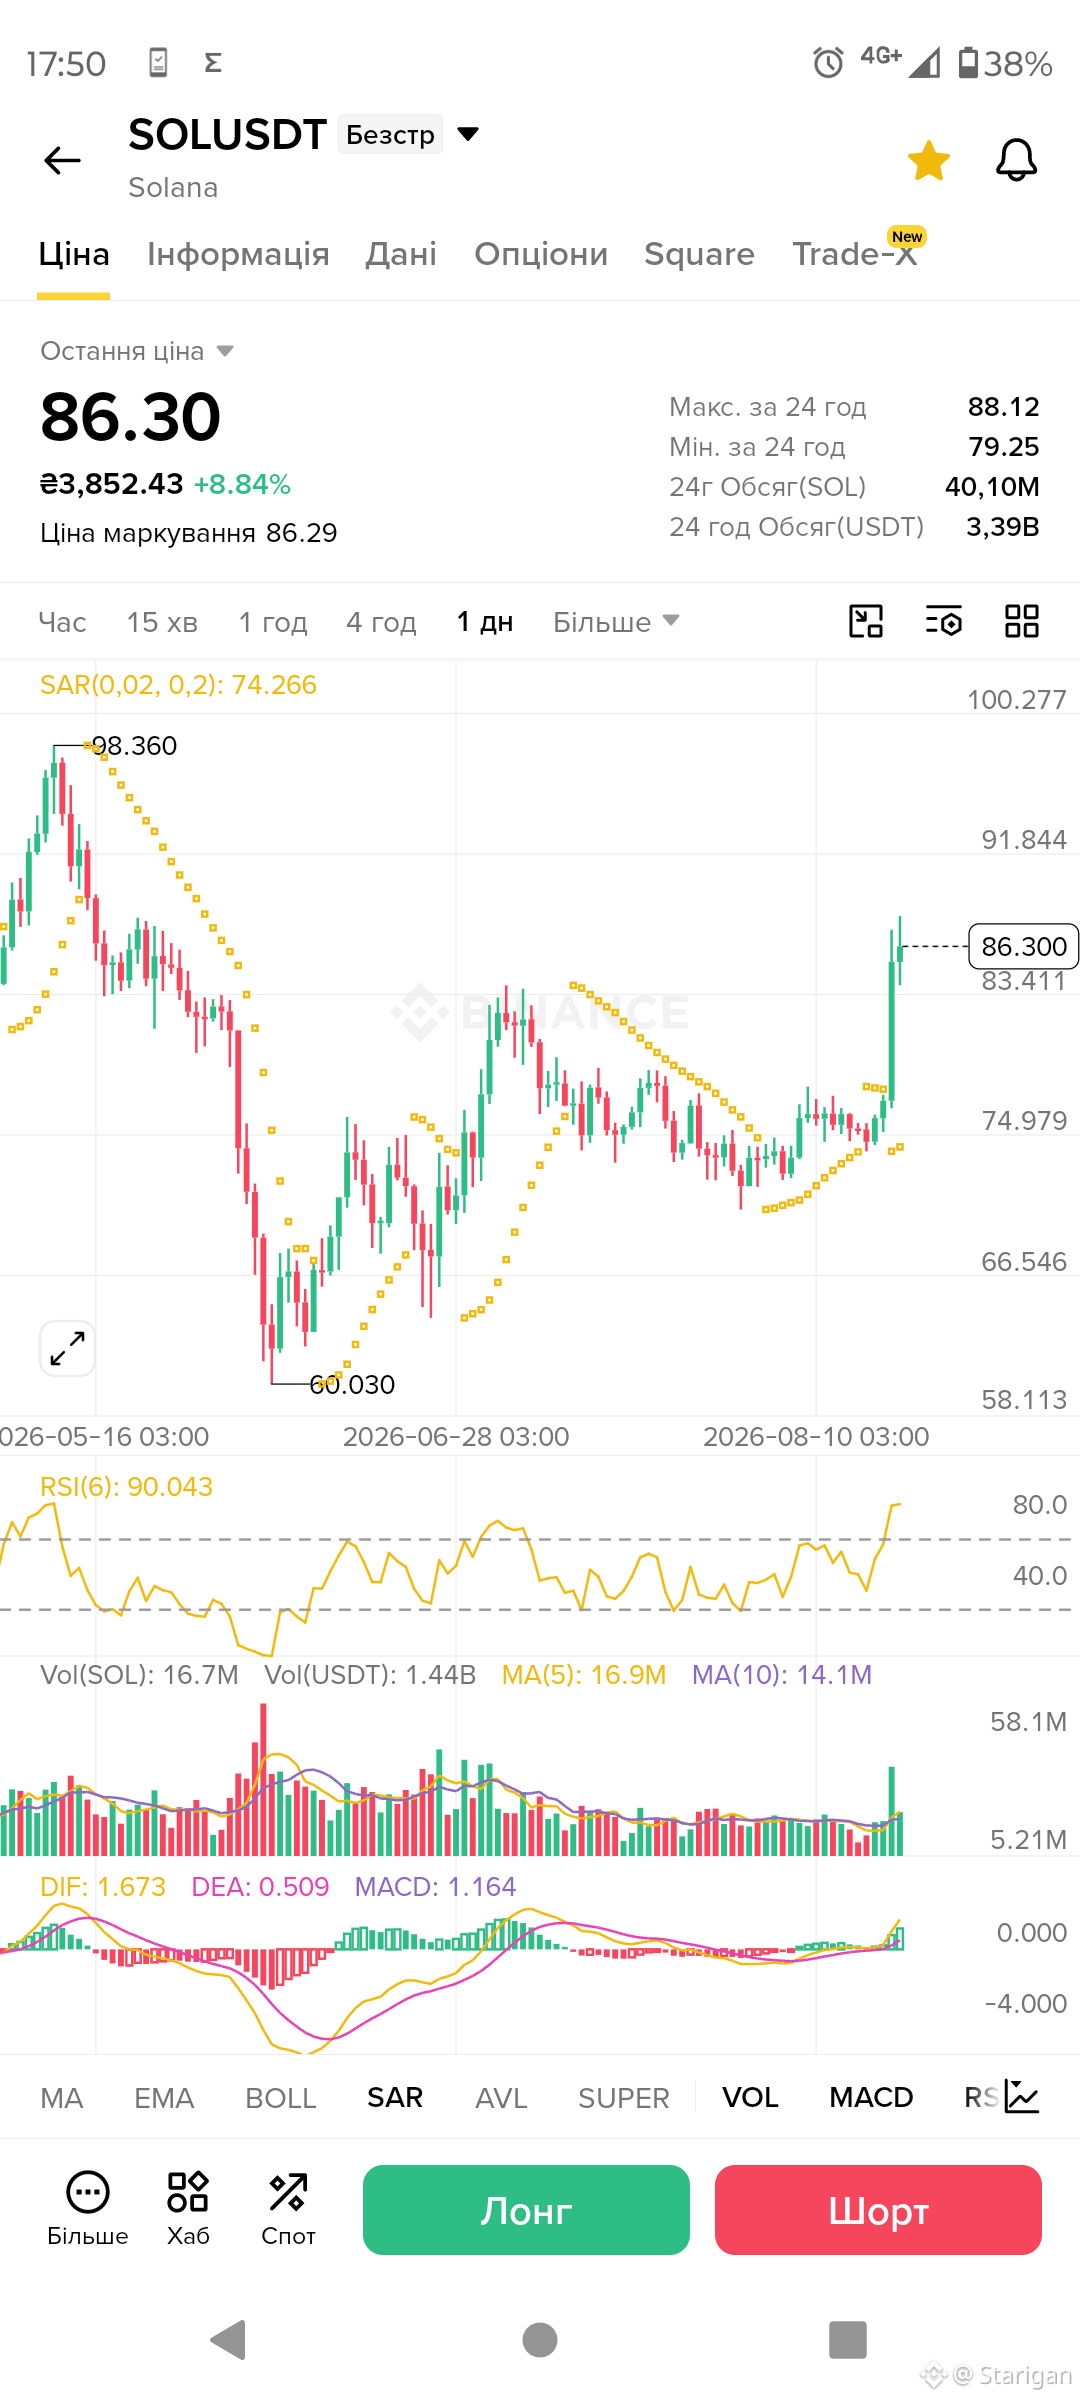Tap the battery status icon
The image size is (1080, 2400).
[x=968, y=63]
